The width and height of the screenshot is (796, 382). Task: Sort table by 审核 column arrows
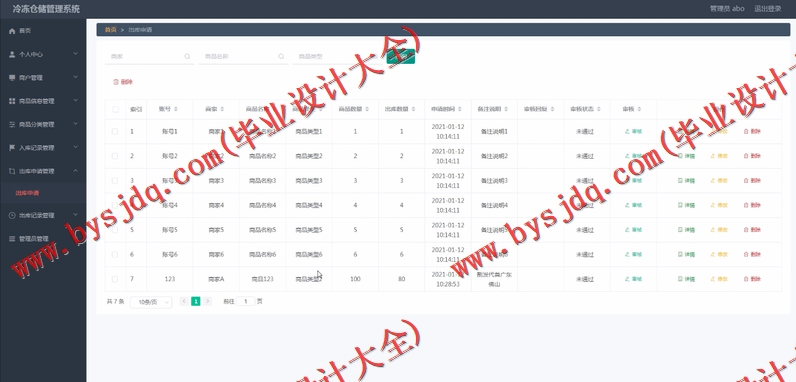click(x=639, y=109)
